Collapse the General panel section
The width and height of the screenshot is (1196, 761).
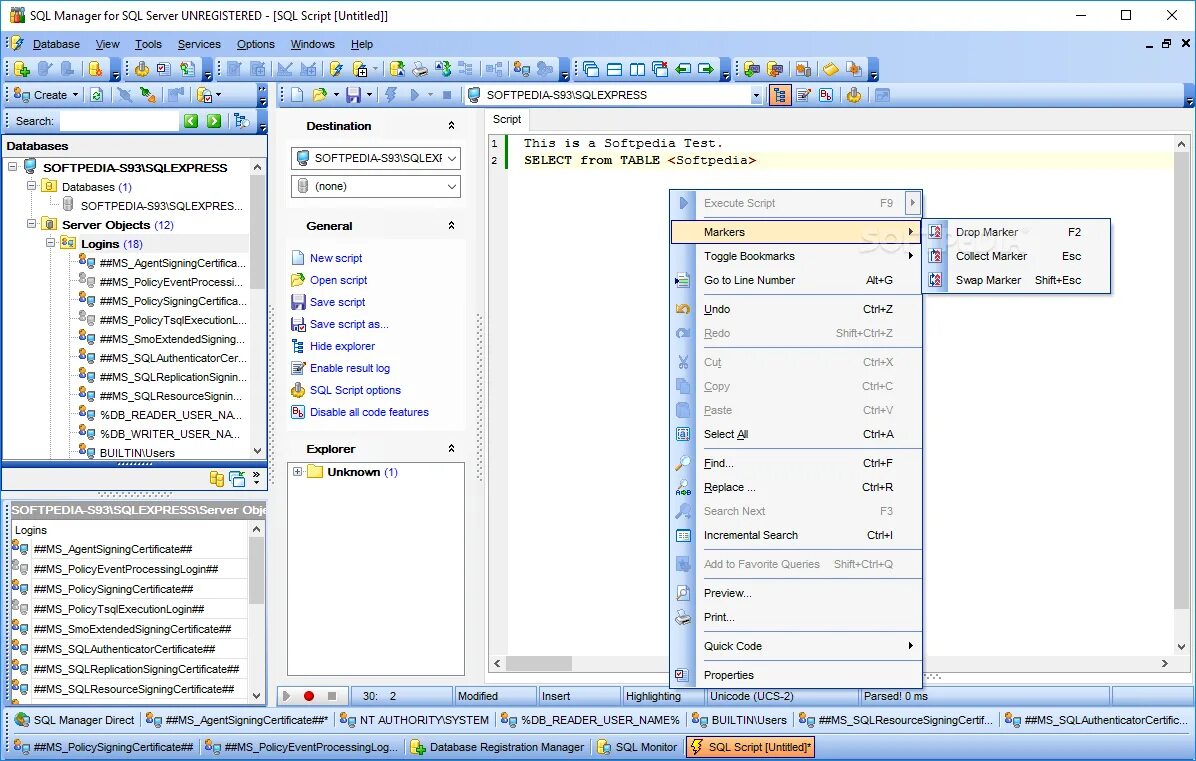click(452, 226)
